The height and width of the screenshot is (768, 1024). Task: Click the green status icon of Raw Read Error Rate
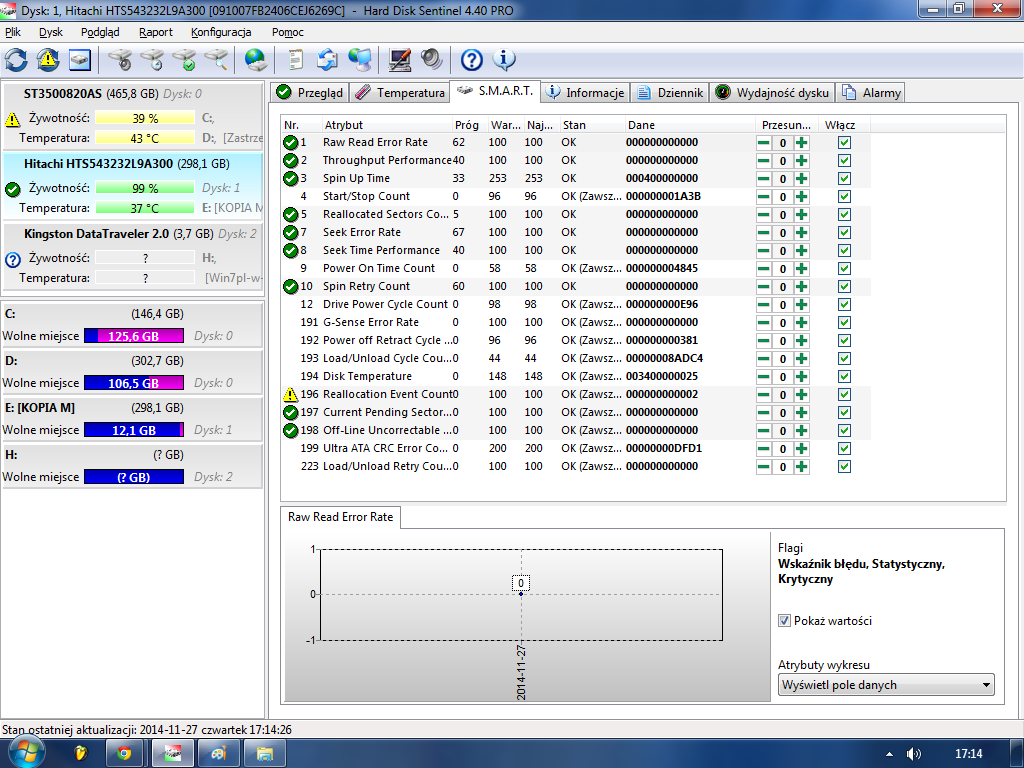point(290,142)
